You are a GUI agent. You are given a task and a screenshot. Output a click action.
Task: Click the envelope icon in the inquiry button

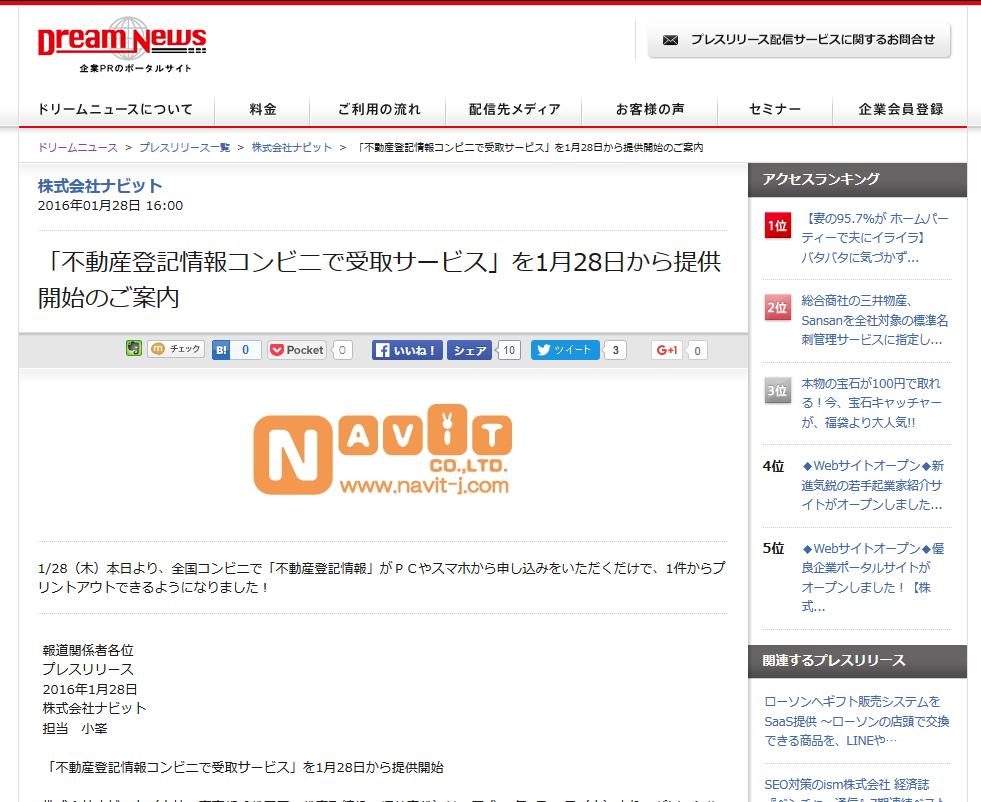click(670, 40)
